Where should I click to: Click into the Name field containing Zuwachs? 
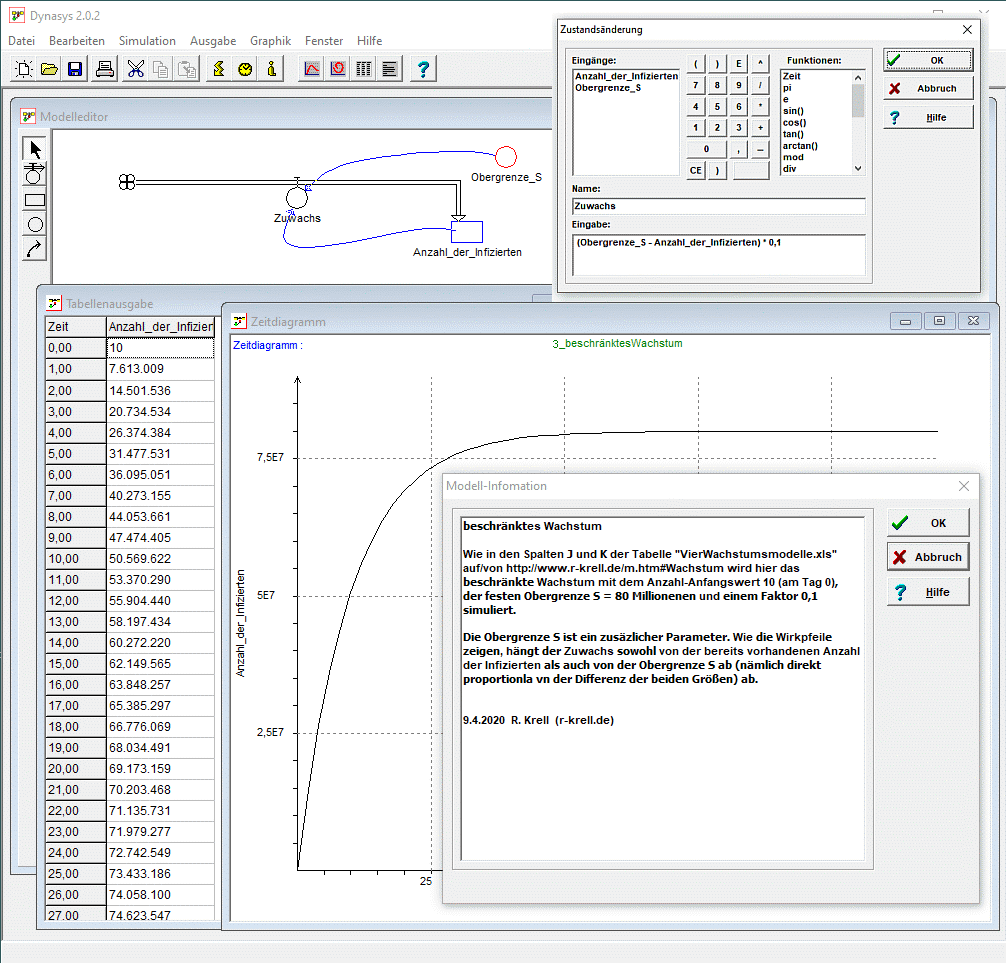(x=718, y=206)
